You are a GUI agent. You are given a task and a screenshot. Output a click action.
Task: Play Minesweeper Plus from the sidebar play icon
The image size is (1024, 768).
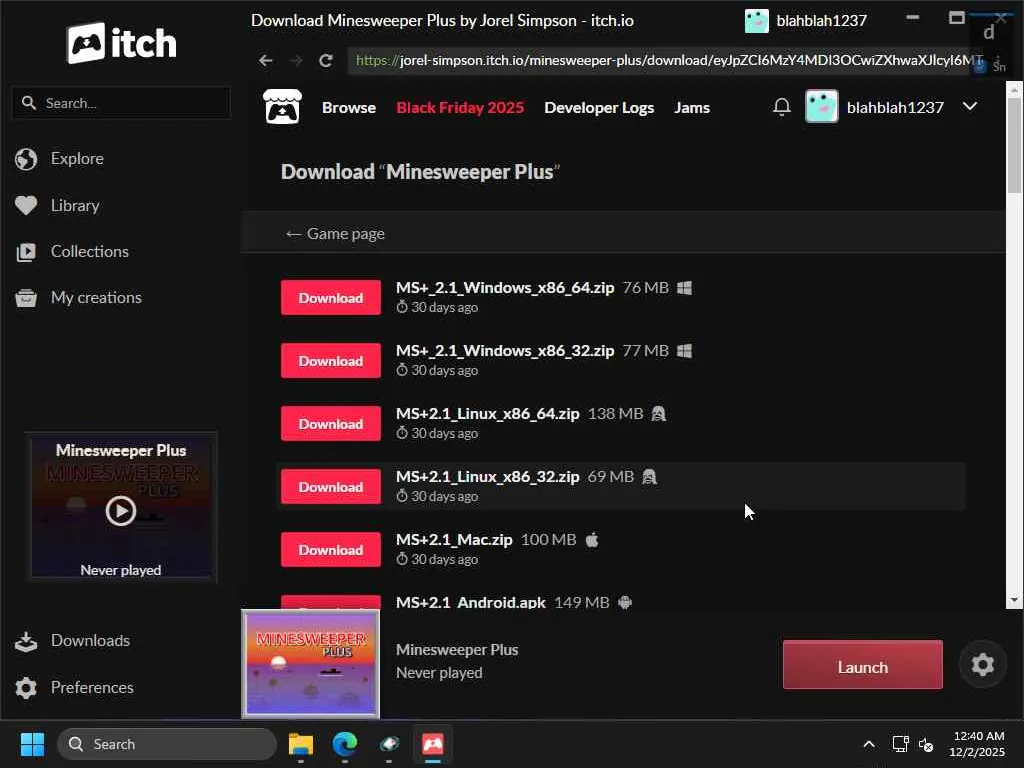(121, 511)
